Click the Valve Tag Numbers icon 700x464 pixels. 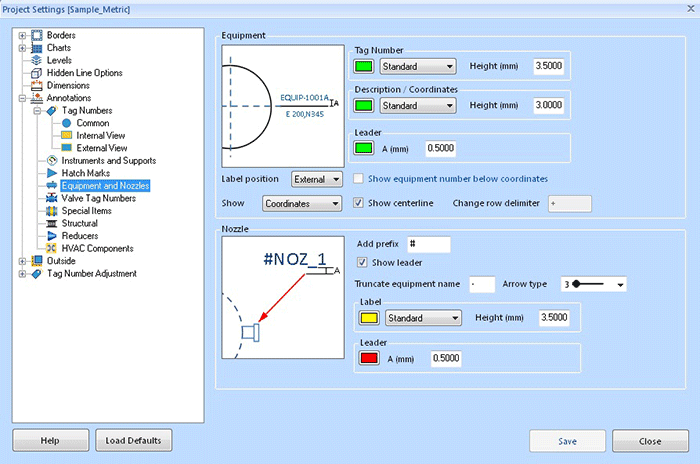(x=52, y=198)
